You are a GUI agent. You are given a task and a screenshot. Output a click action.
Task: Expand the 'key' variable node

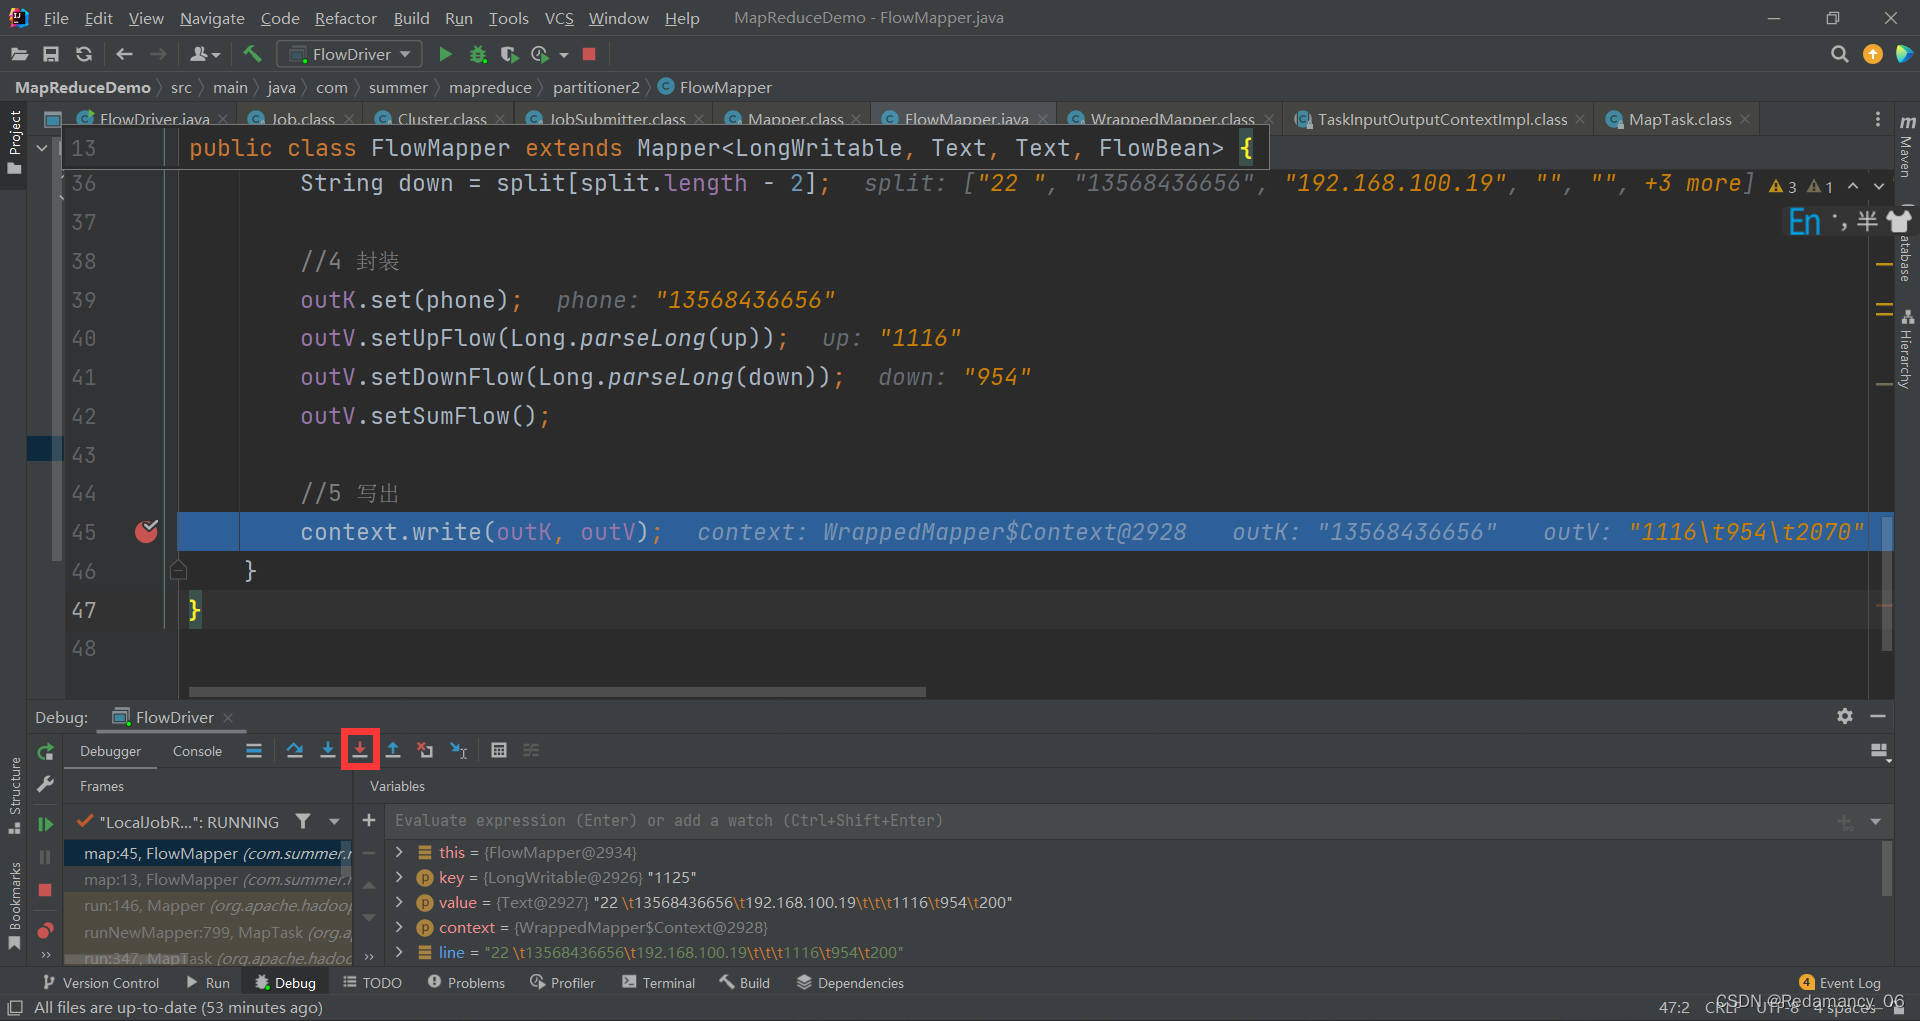(399, 877)
